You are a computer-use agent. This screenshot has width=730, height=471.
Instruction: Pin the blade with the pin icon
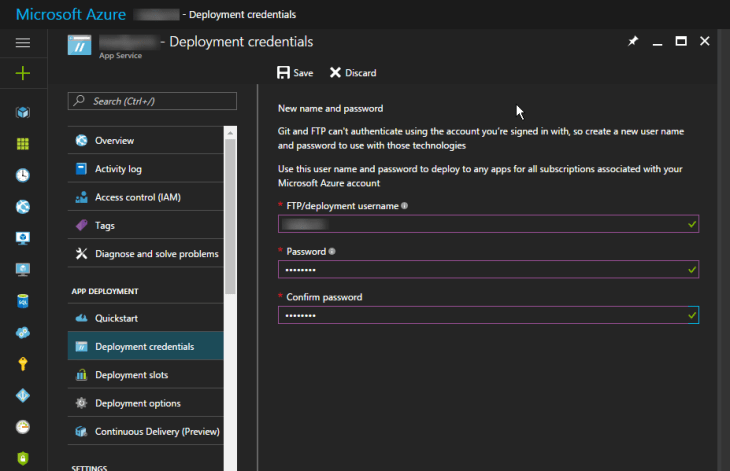tap(632, 42)
